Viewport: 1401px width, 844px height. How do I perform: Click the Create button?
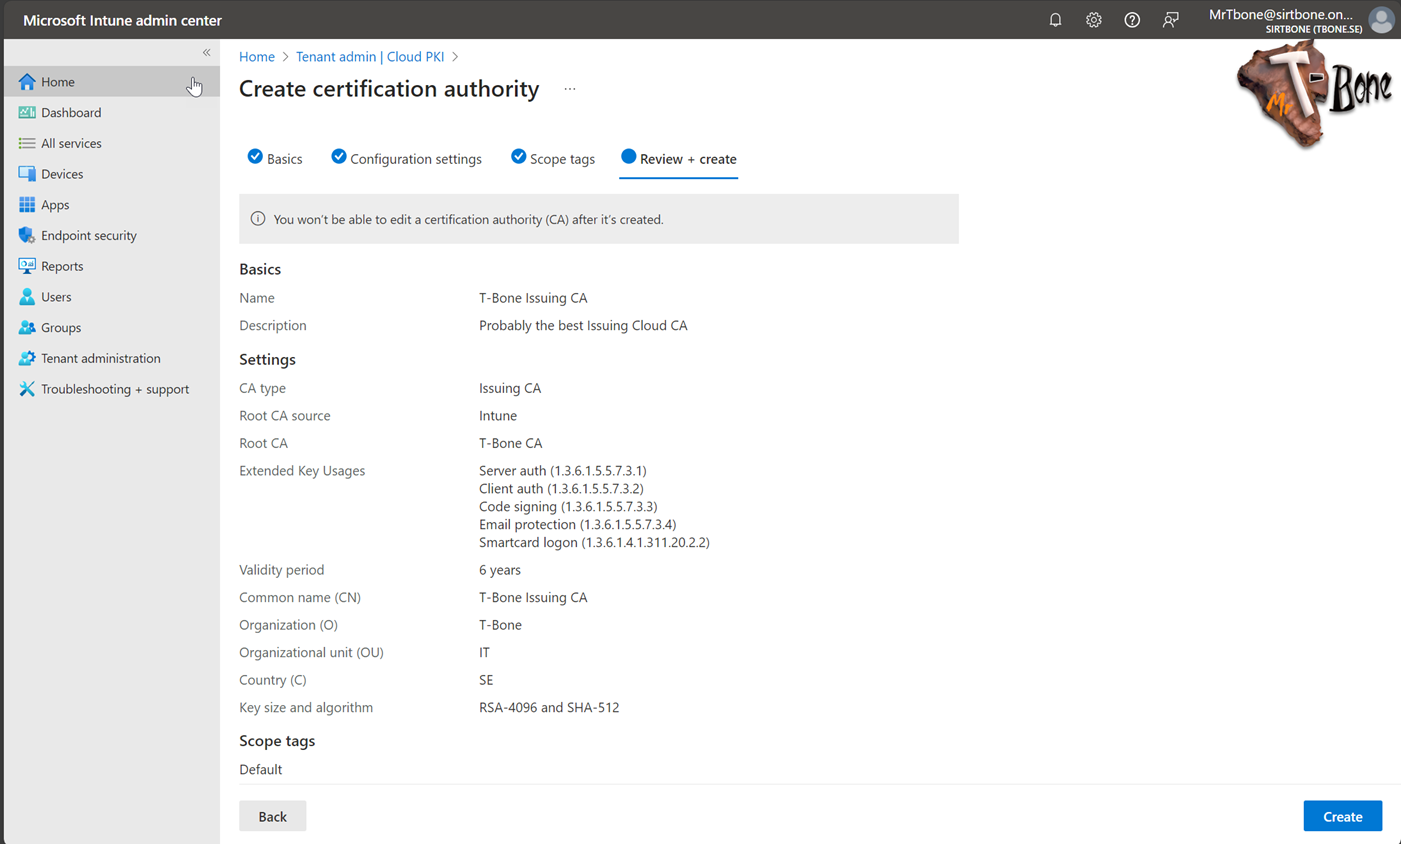pyautogui.click(x=1342, y=816)
